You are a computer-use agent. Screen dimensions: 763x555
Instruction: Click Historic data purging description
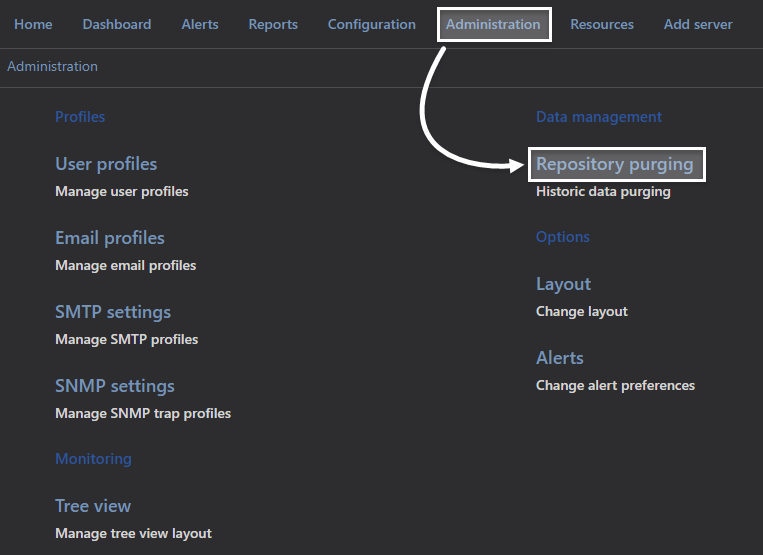coord(603,192)
